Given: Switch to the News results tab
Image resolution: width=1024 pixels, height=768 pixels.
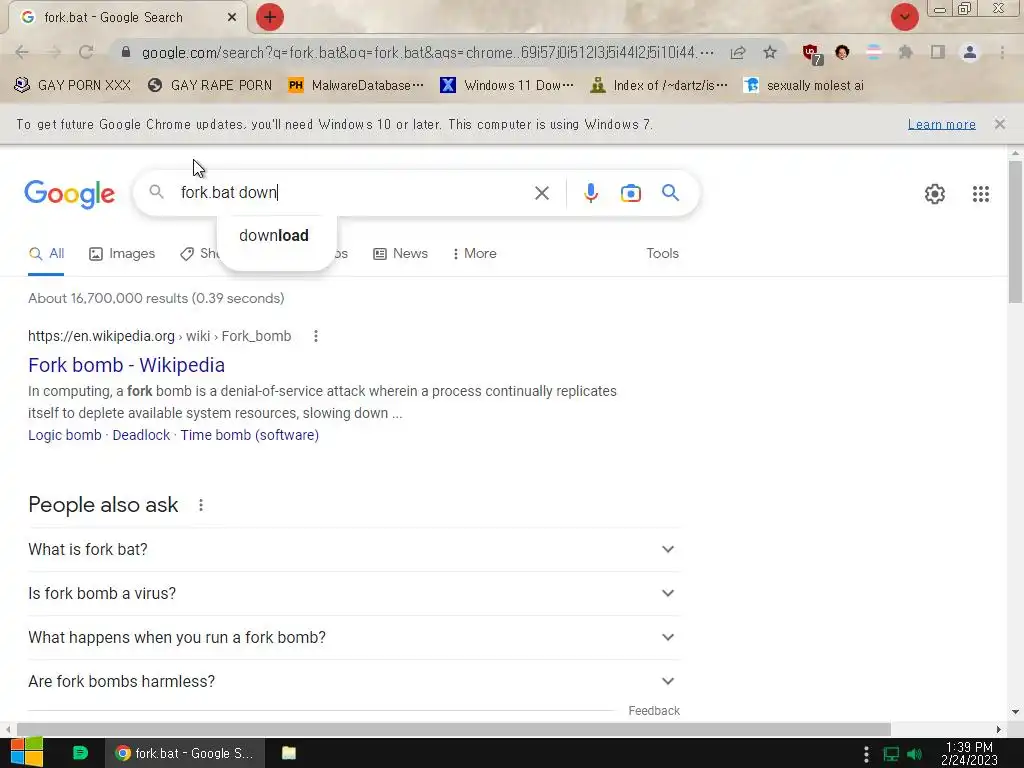Looking at the screenshot, I should point(400,253).
